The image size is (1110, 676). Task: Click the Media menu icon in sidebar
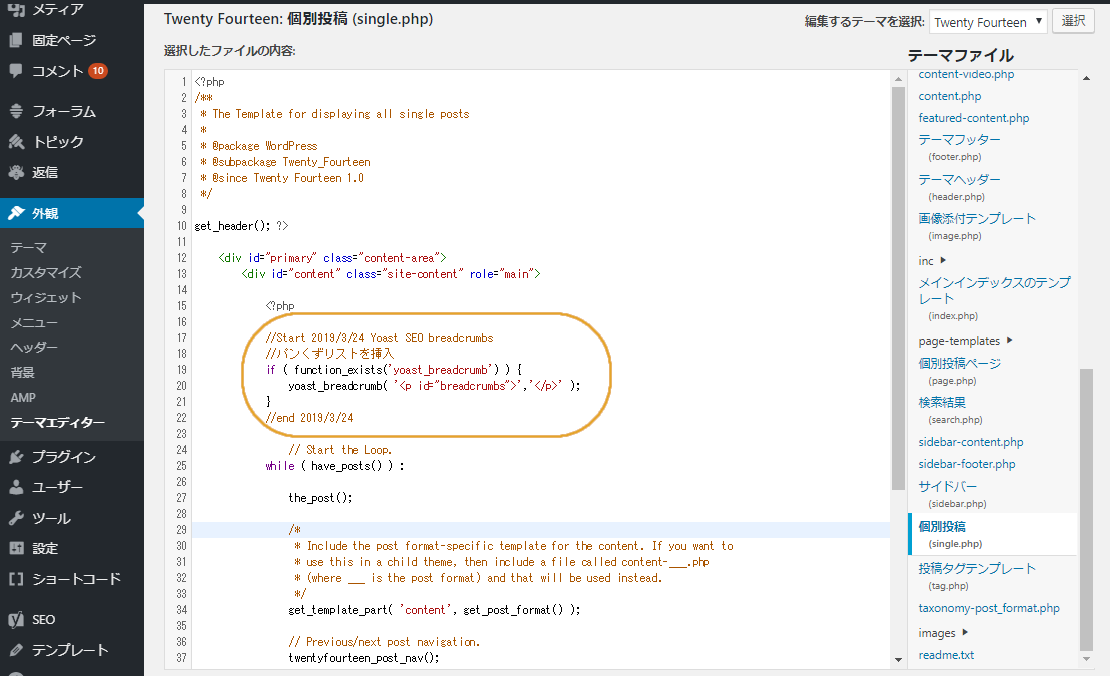[x=16, y=10]
